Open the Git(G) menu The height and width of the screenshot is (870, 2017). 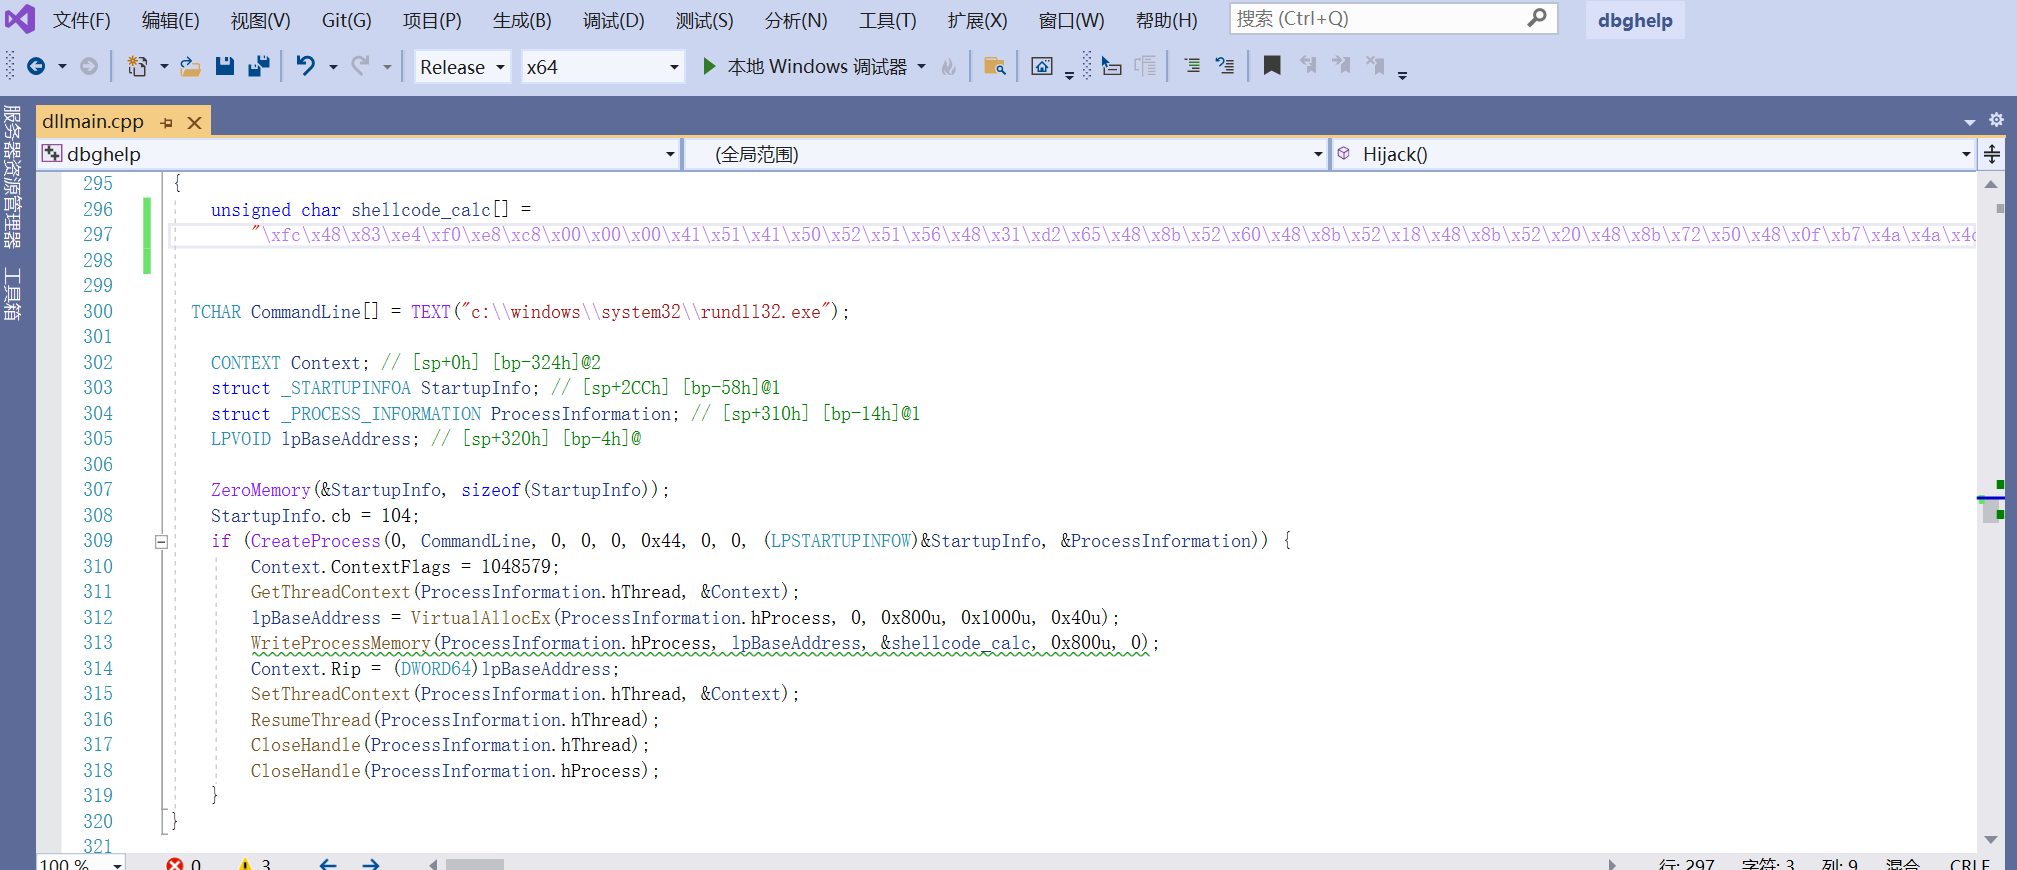346,20
